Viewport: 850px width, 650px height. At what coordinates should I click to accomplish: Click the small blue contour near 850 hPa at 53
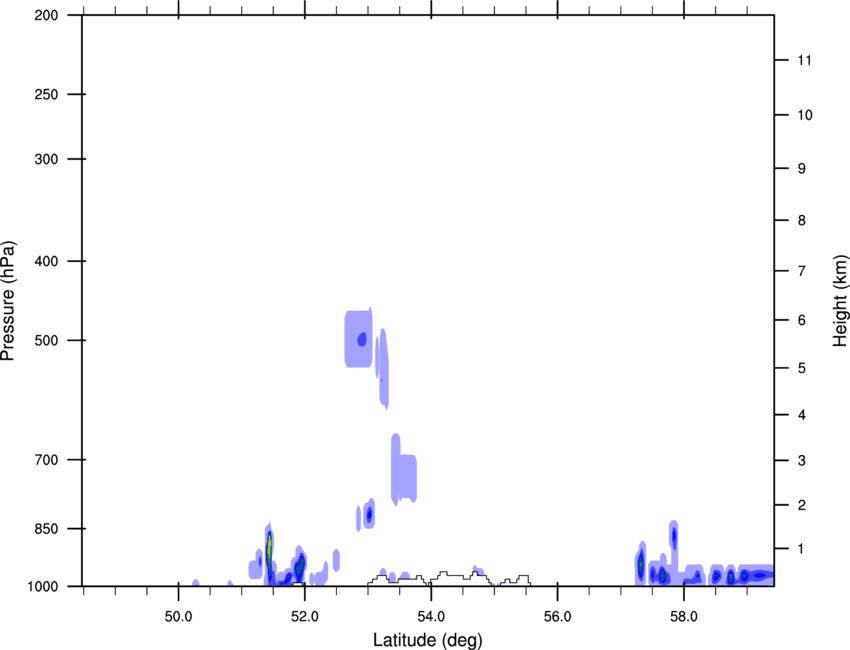(x=370, y=513)
